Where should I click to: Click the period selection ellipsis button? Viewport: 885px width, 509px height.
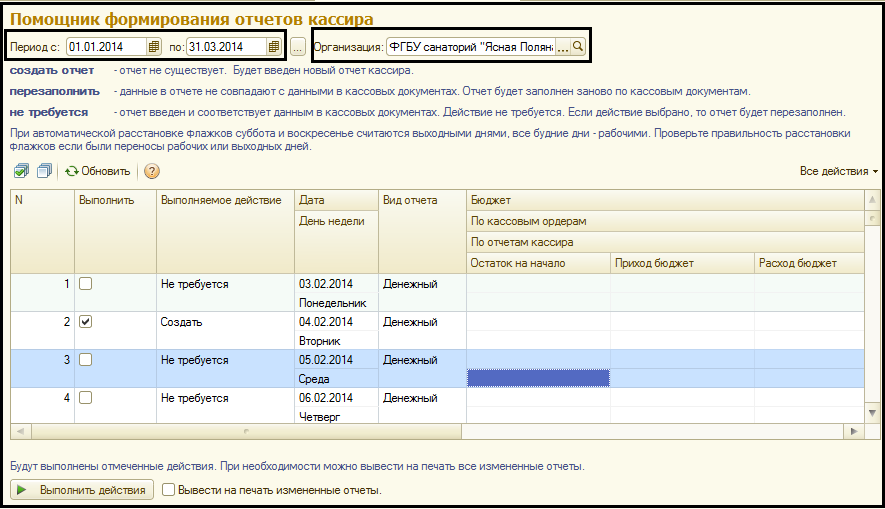coord(297,47)
